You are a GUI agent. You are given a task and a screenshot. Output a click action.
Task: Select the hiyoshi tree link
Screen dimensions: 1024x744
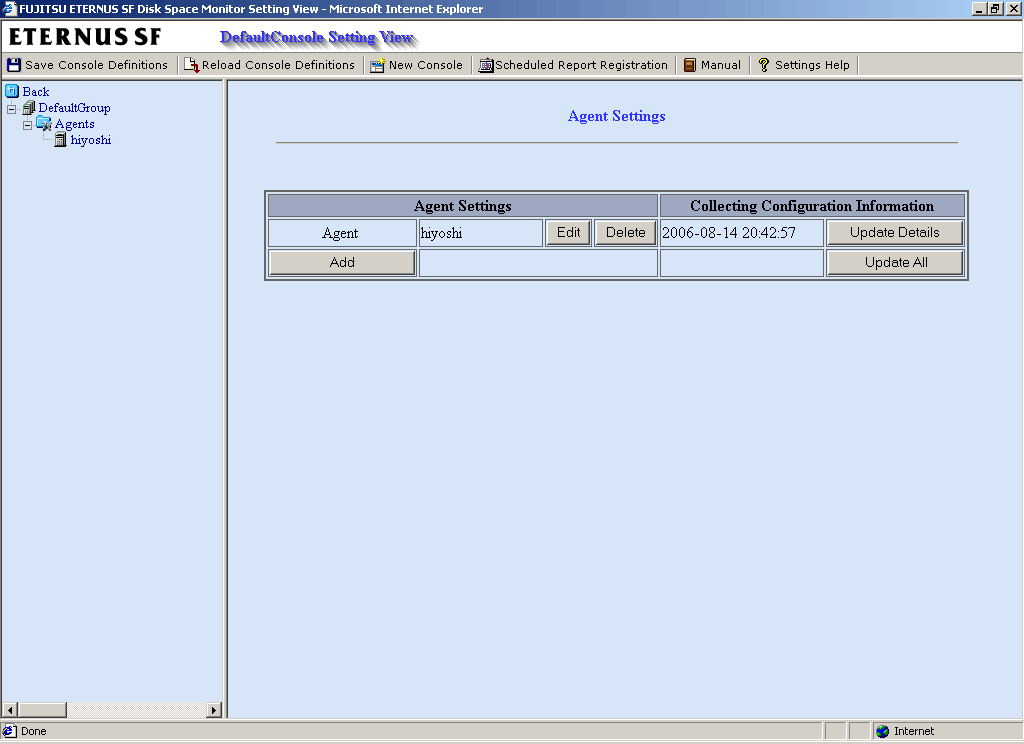91,140
